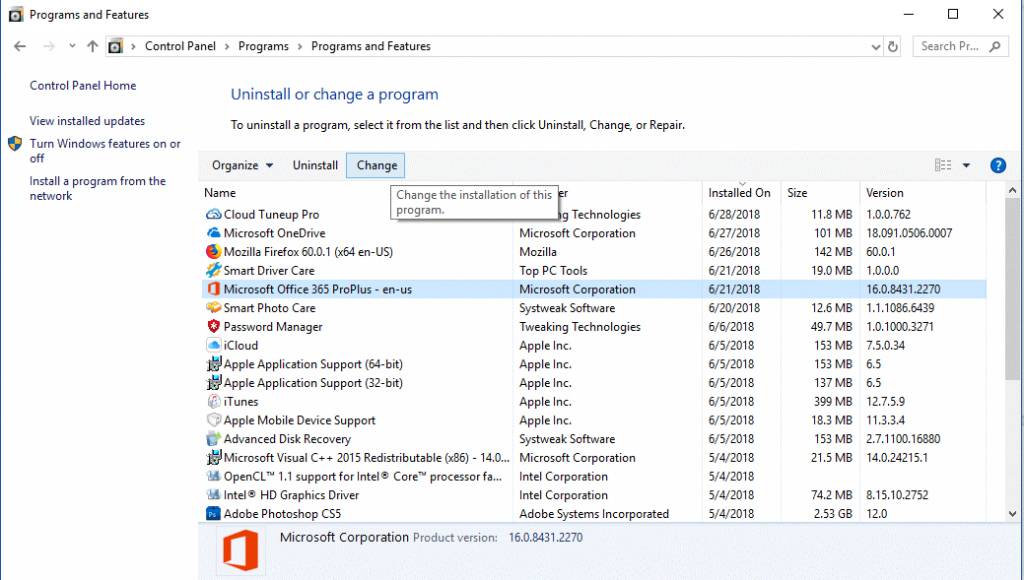Click the search magnifier icon
Image resolution: width=1024 pixels, height=580 pixels.
[995, 46]
